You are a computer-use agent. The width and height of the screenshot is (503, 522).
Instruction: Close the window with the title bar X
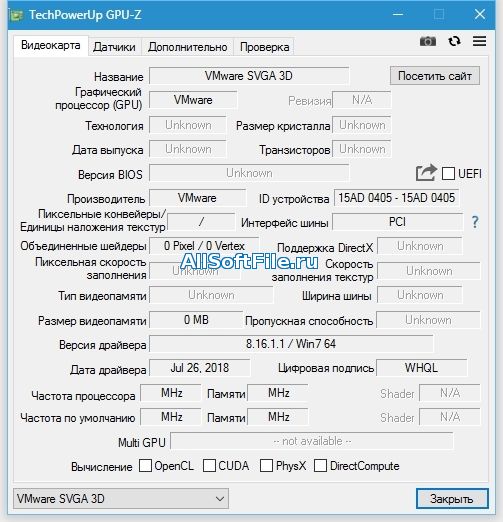click(x=480, y=14)
